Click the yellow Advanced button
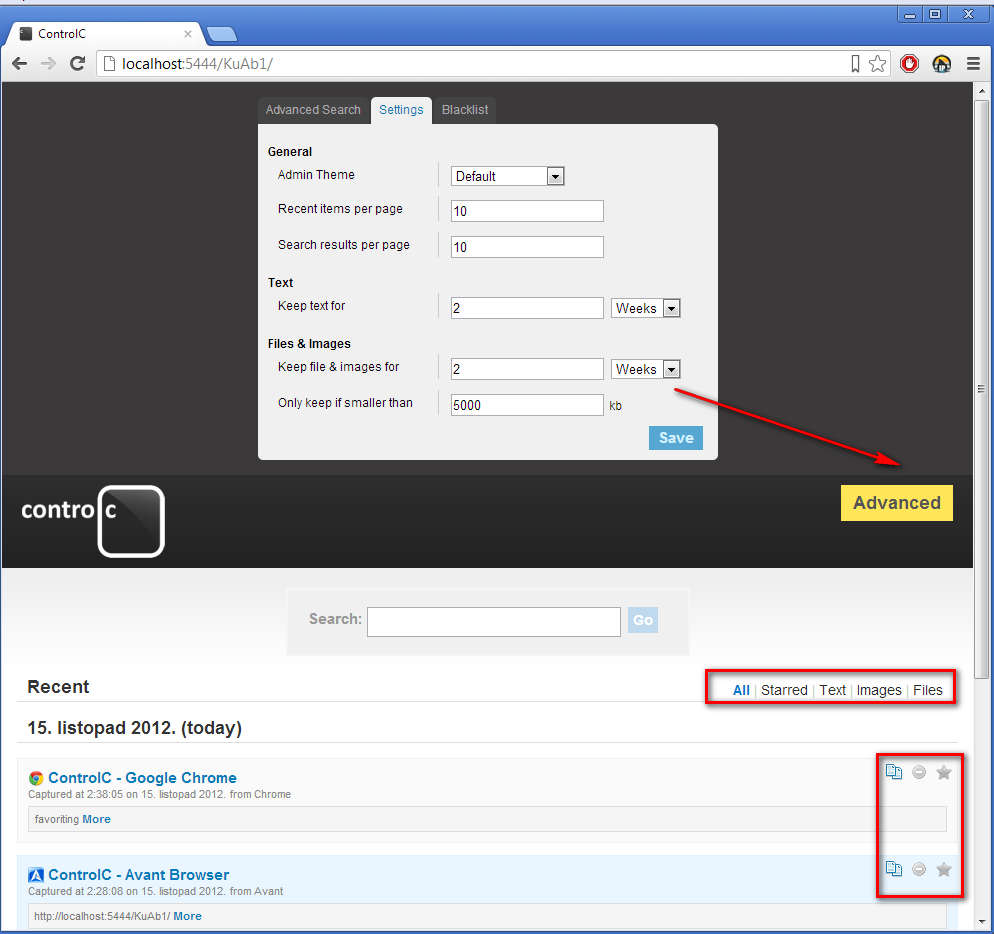The image size is (994, 934). point(896,503)
